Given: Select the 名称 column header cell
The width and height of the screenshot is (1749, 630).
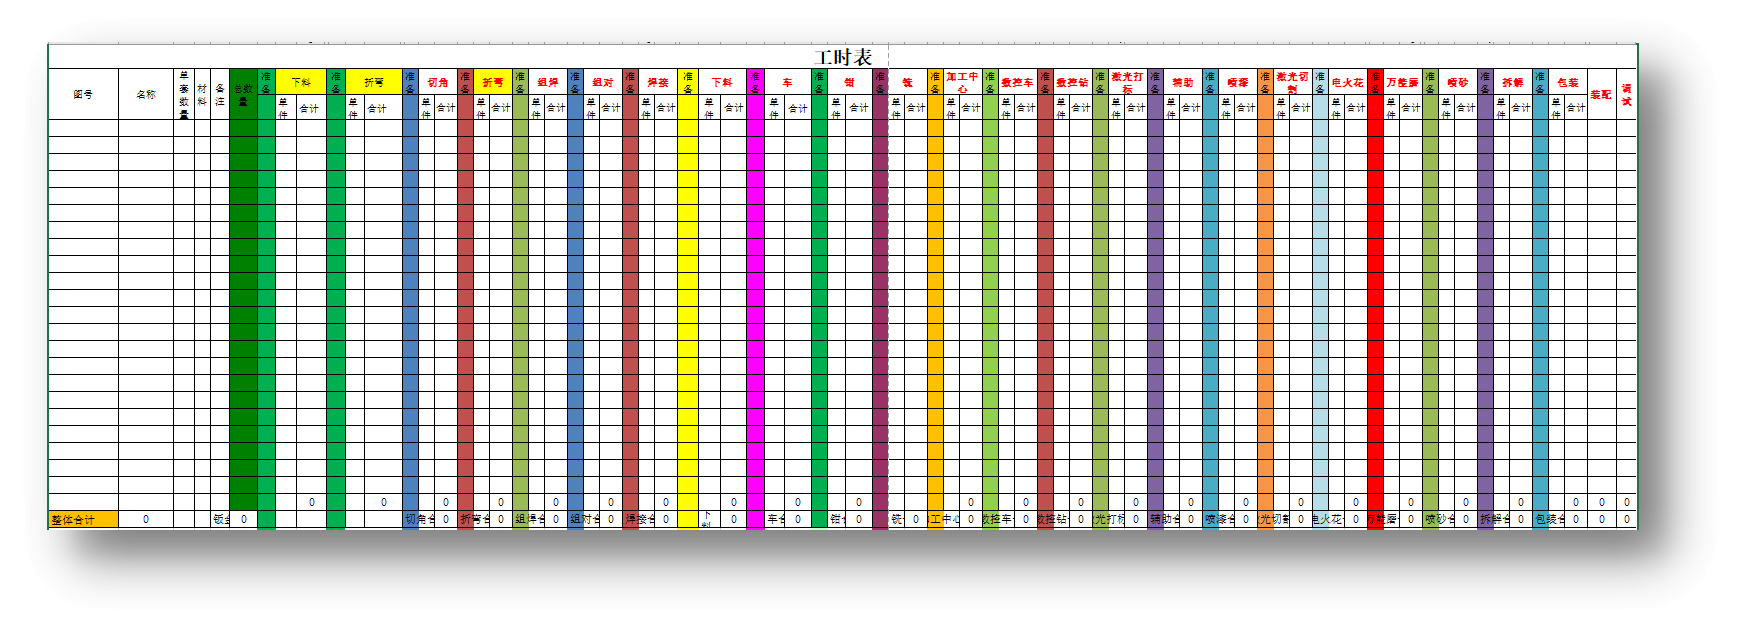Looking at the screenshot, I should tap(146, 95).
